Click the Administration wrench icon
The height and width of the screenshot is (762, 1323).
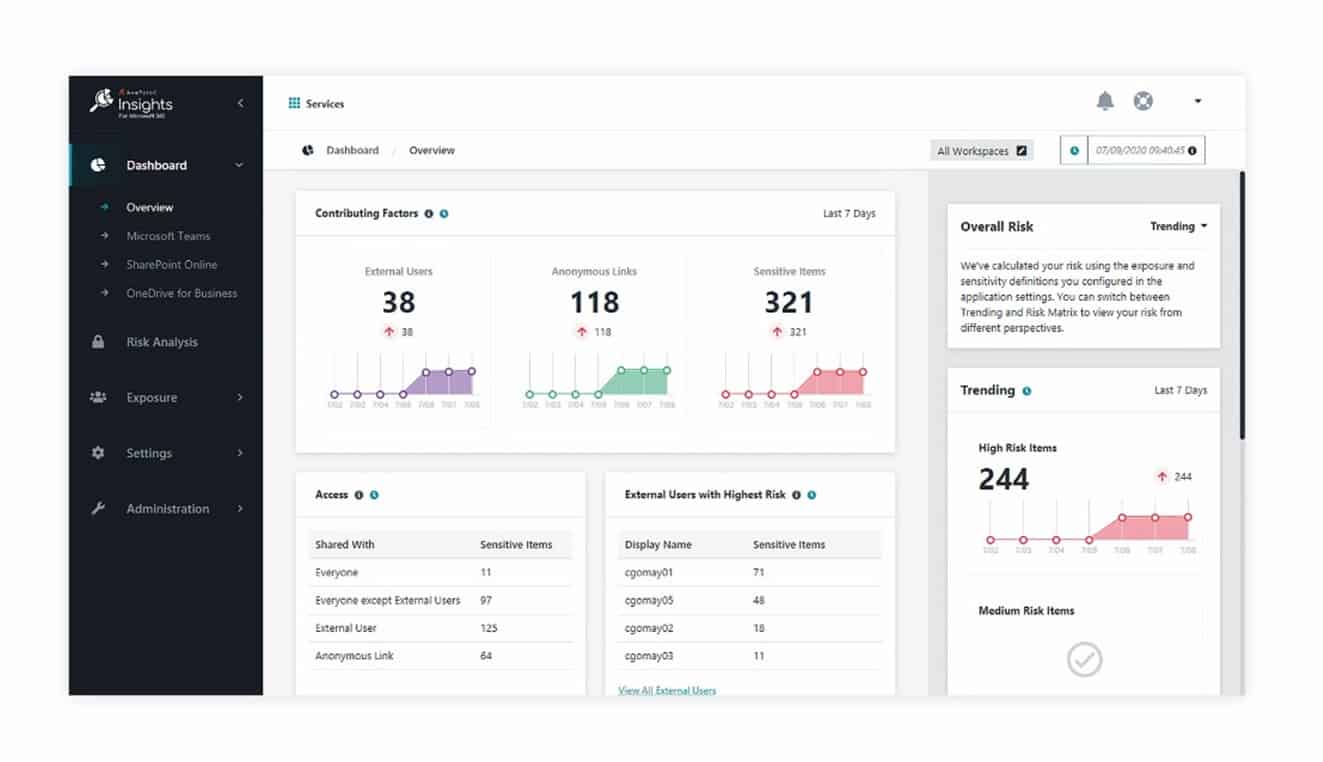[98, 509]
